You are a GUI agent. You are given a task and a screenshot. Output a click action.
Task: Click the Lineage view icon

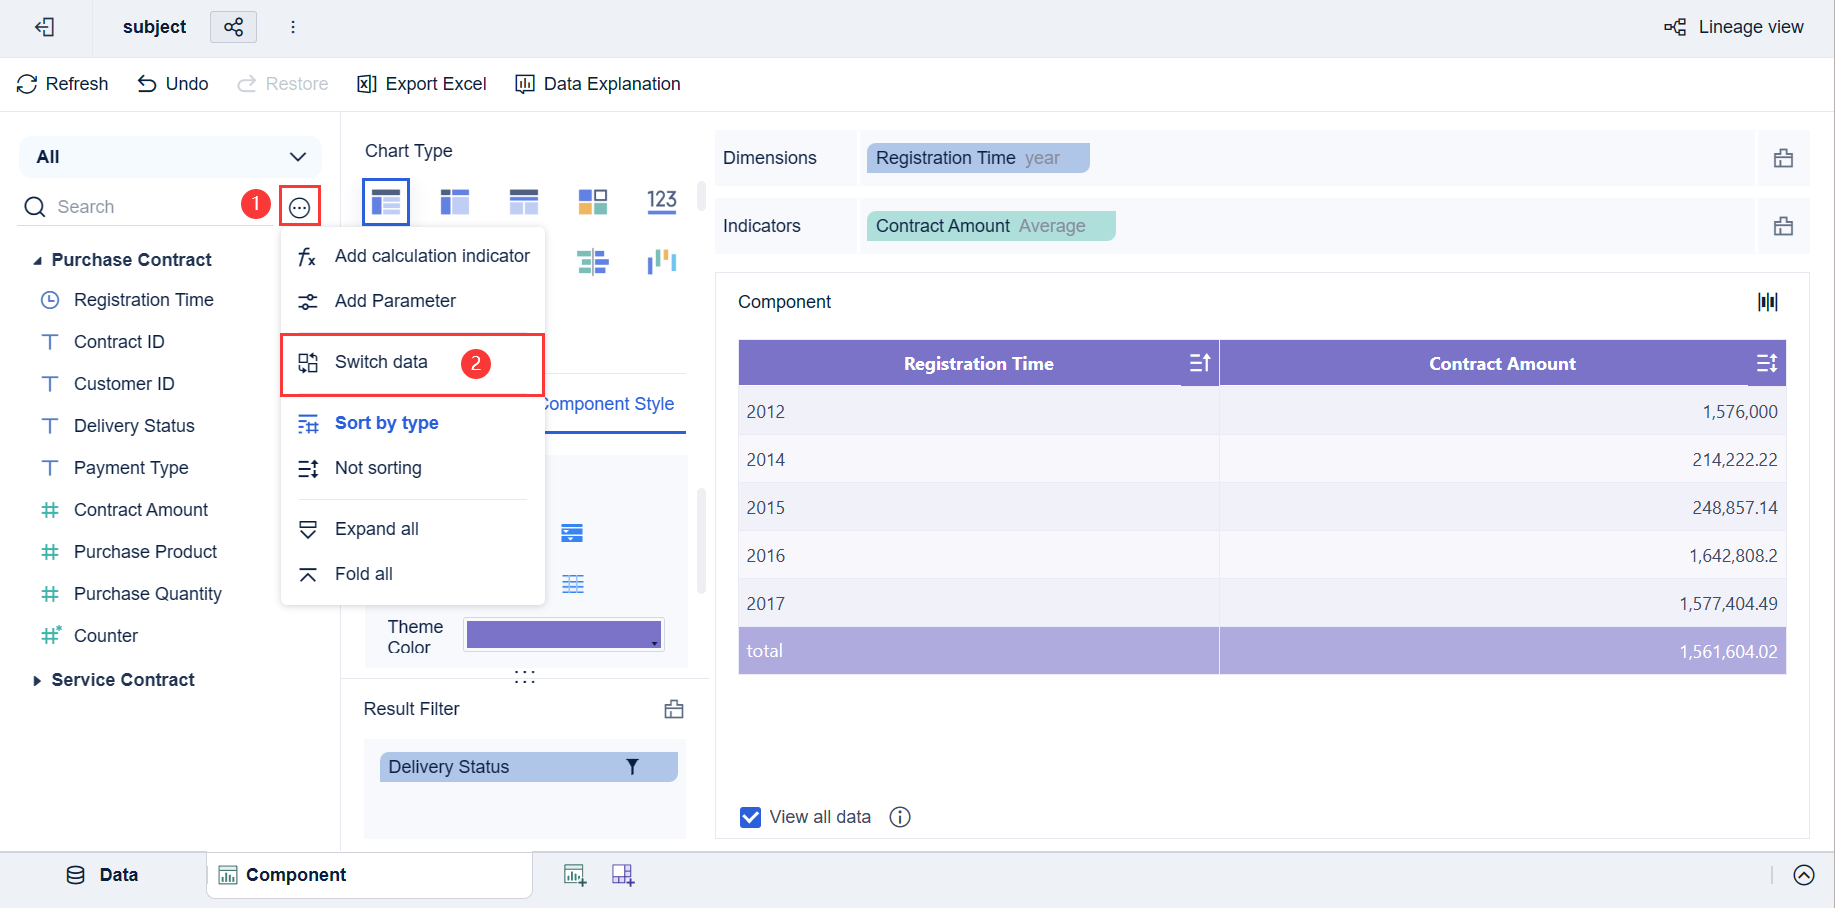pos(1674,27)
